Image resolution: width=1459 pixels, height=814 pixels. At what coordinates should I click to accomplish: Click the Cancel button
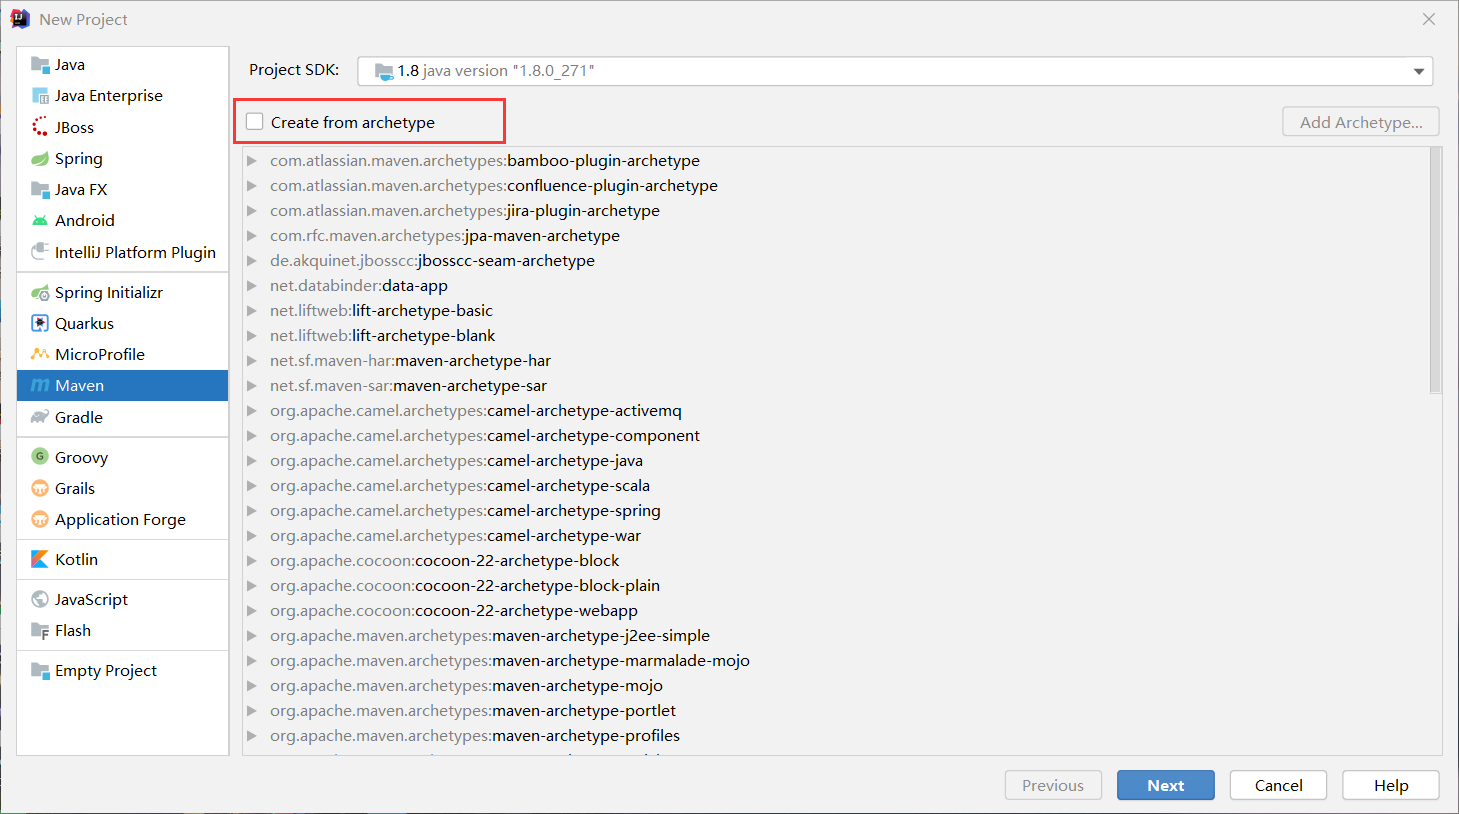tap(1278, 785)
